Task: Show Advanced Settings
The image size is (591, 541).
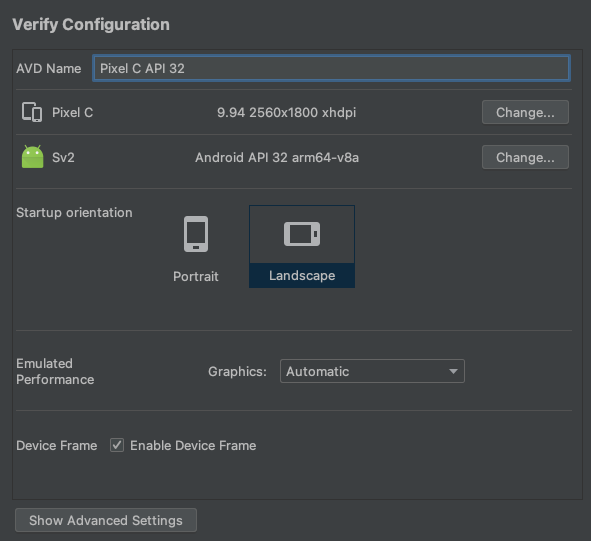Action: pyautogui.click(x=106, y=520)
